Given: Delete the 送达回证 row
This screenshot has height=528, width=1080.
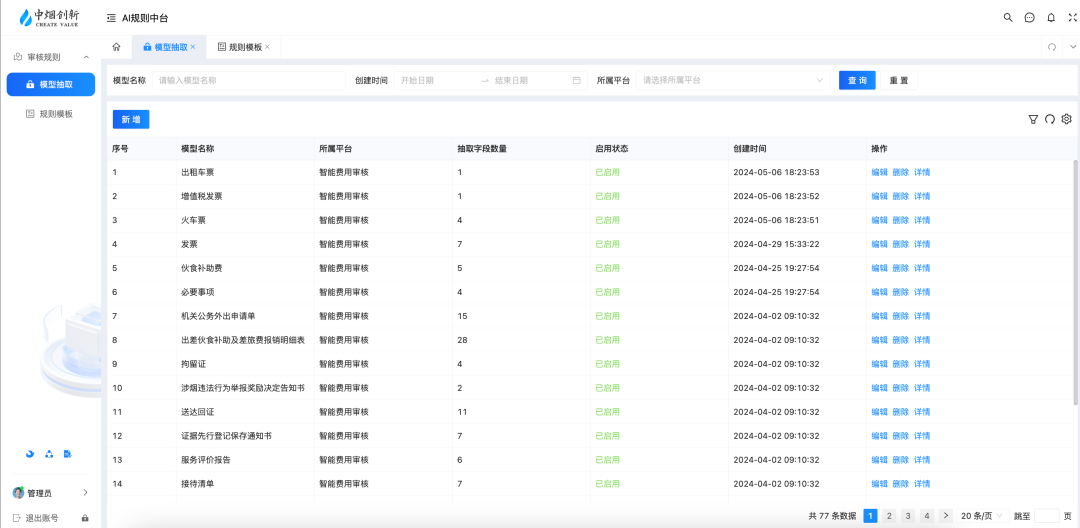Looking at the screenshot, I should click(x=901, y=412).
